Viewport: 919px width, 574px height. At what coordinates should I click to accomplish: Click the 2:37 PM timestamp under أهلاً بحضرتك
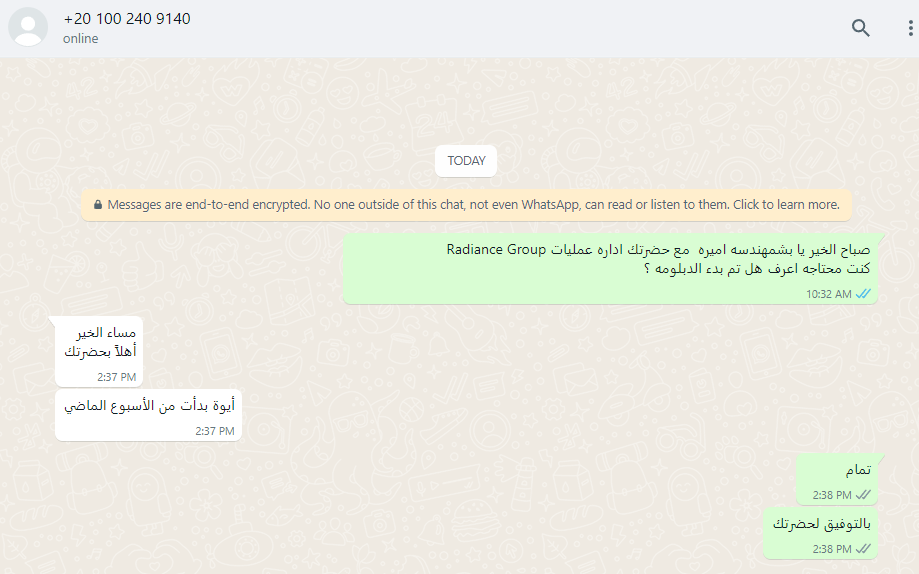tap(117, 377)
